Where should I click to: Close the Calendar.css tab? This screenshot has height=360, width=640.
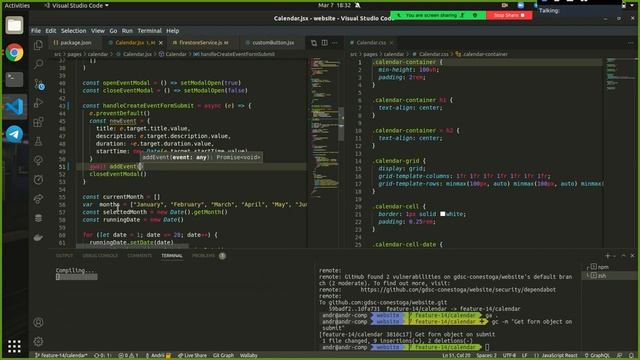point(391,42)
